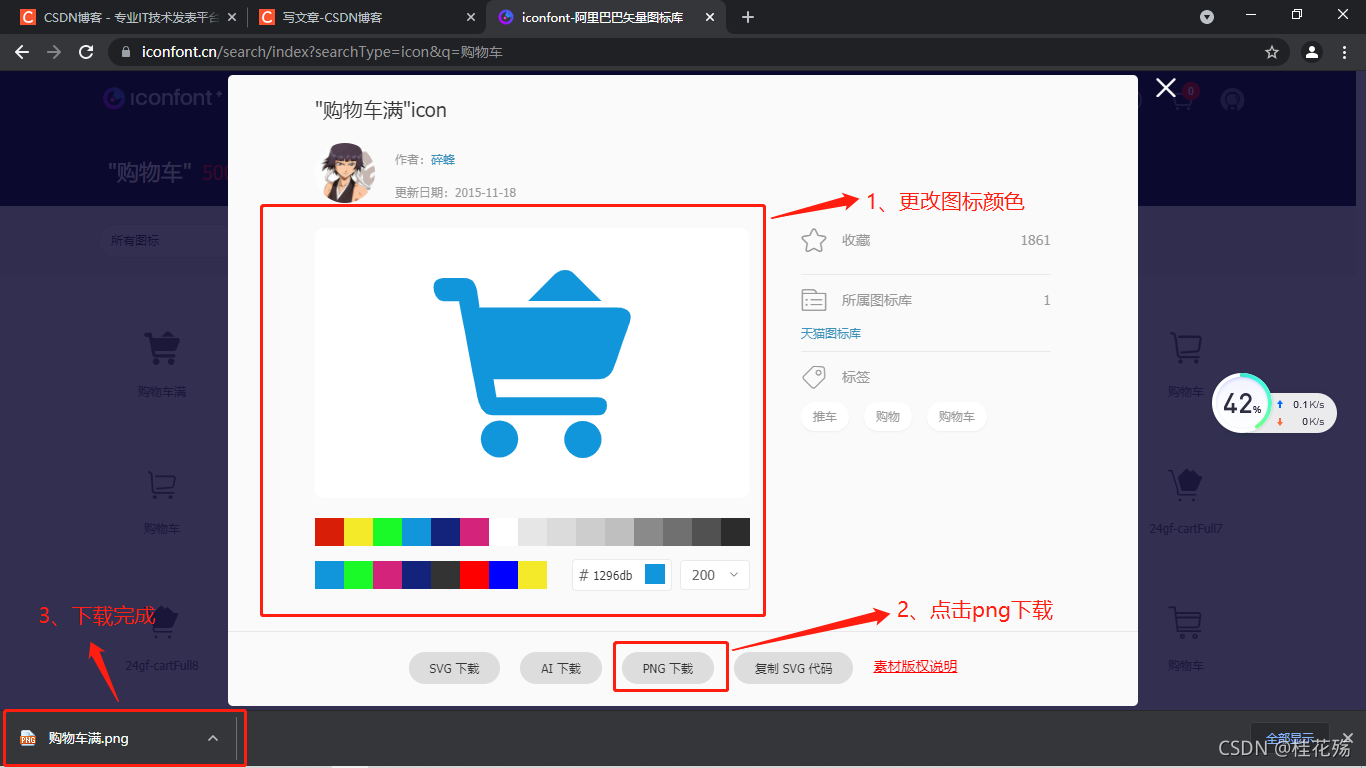
Task: Click the address bar lock icon
Action: tap(125, 52)
